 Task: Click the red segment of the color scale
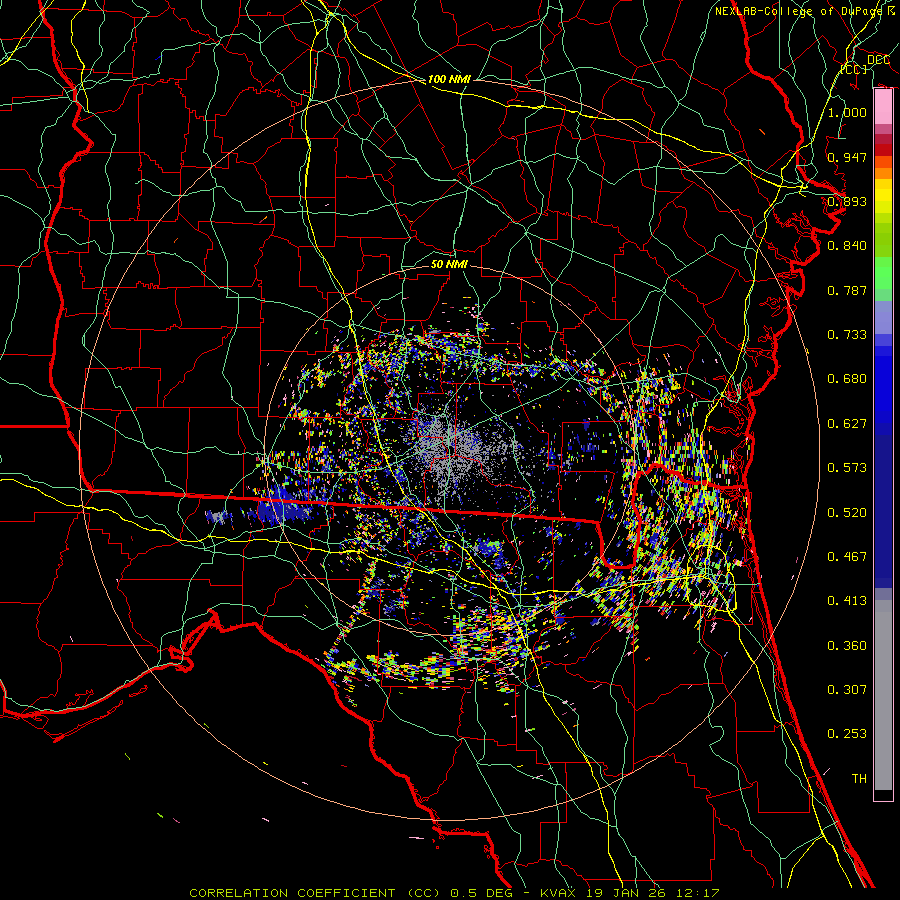pyautogui.click(x=883, y=149)
